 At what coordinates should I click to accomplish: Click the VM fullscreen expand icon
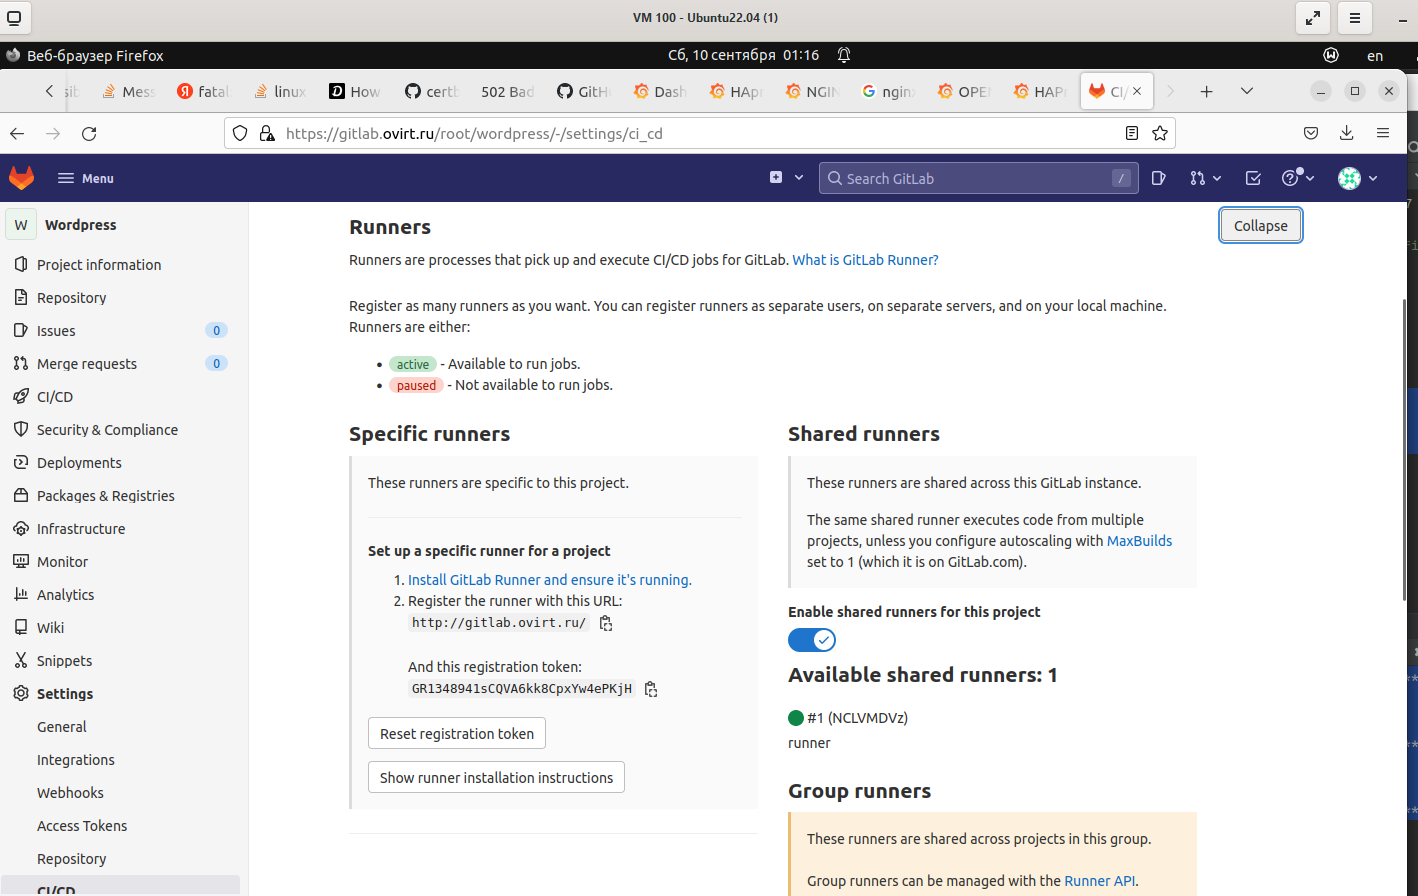[x=1312, y=17]
